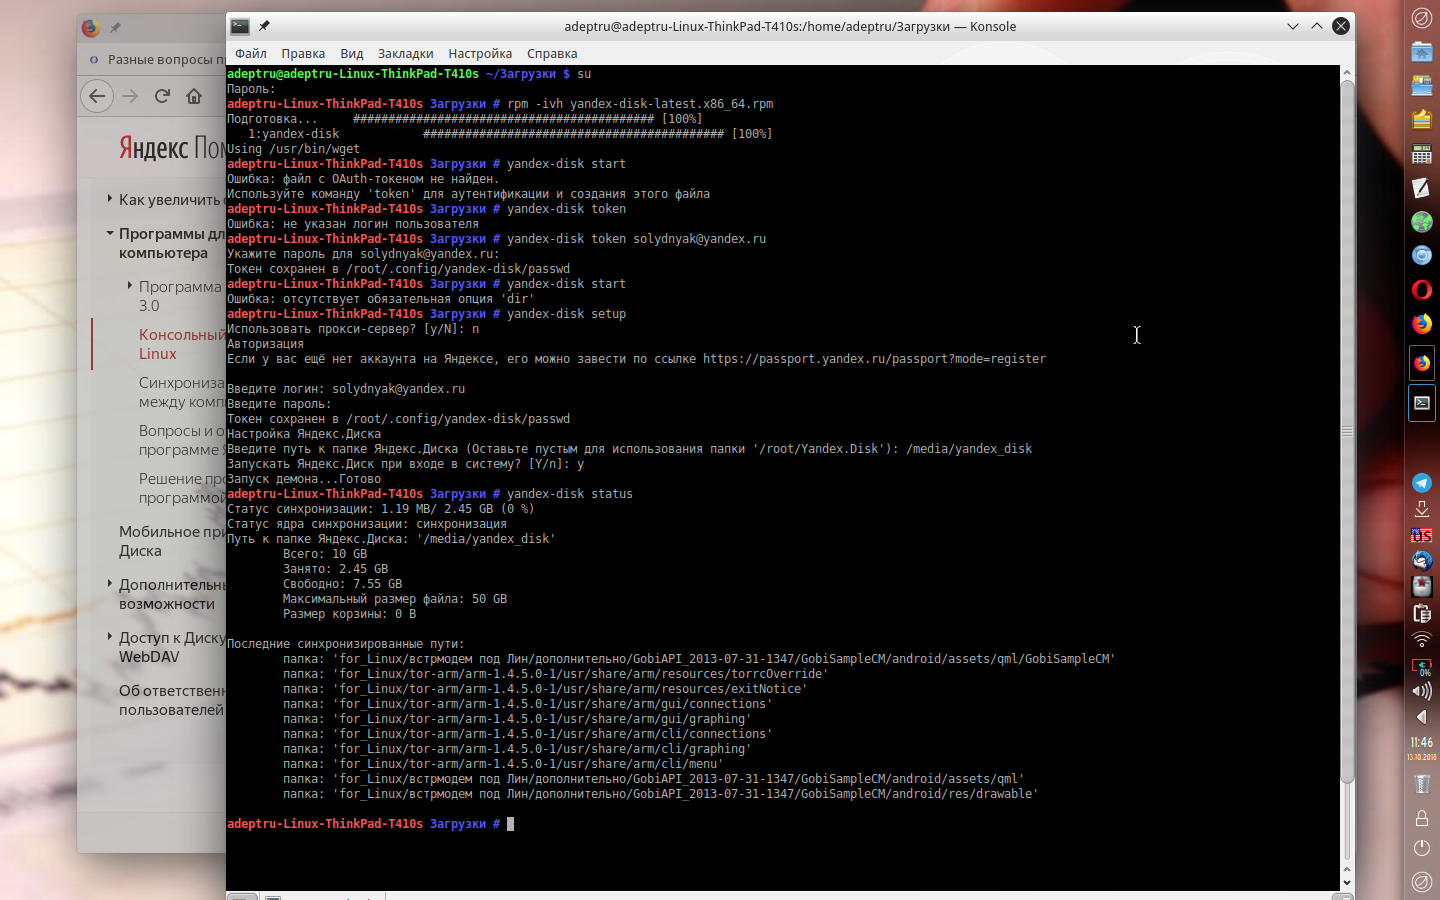Image resolution: width=1440 pixels, height=900 pixels.
Task: Open the downloads tray icon with the arrow
Action: coord(1421,509)
